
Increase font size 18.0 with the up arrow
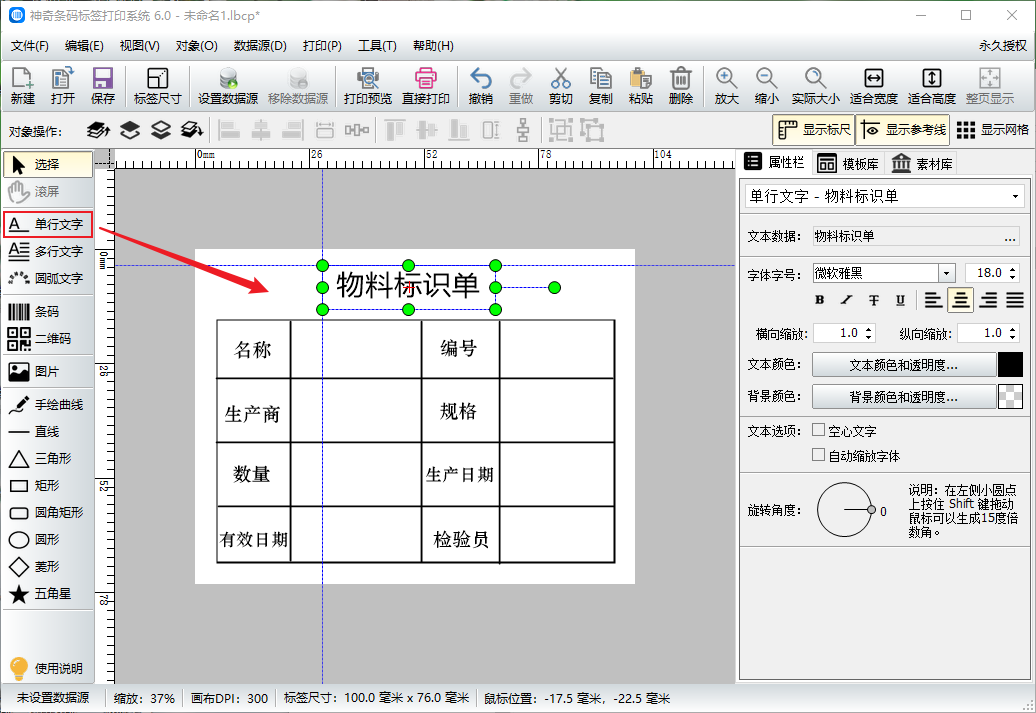[1012, 268]
